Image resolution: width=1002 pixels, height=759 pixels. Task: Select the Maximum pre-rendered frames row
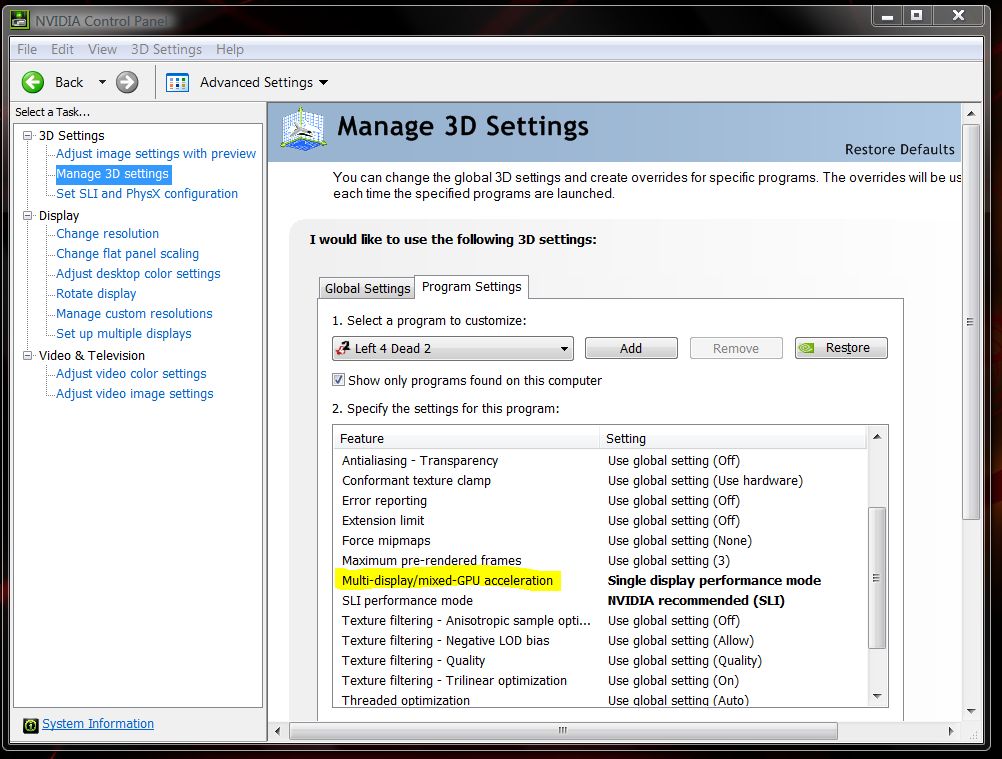(600, 560)
